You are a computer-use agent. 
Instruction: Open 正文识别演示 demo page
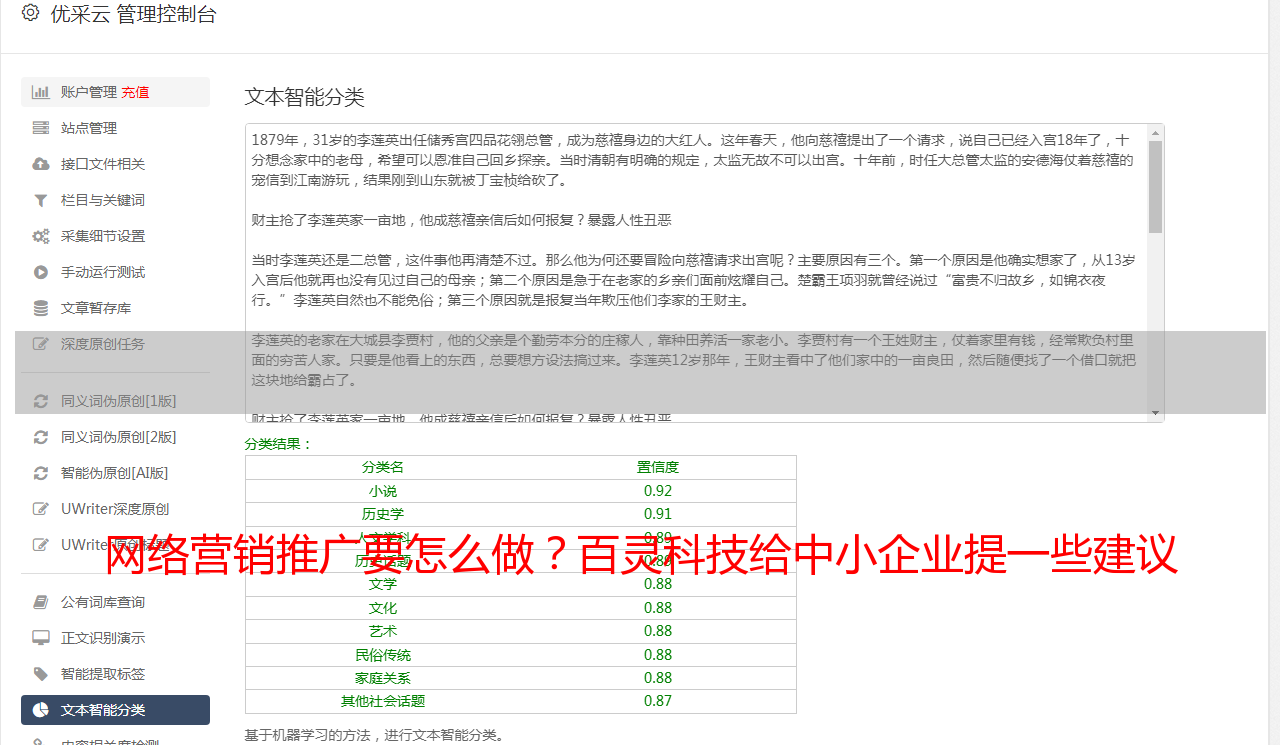click(103, 638)
